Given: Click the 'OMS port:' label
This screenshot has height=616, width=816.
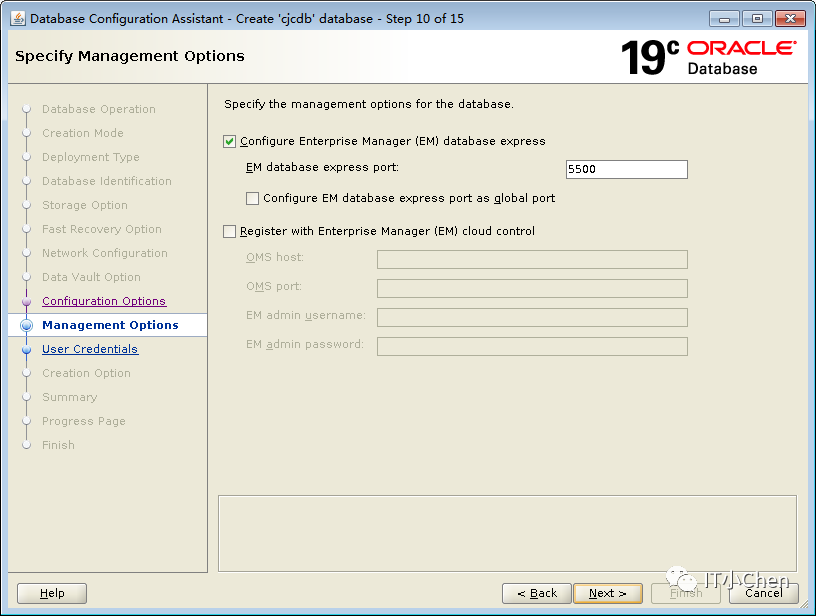Looking at the screenshot, I should pyautogui.click(x=274, y=286).
